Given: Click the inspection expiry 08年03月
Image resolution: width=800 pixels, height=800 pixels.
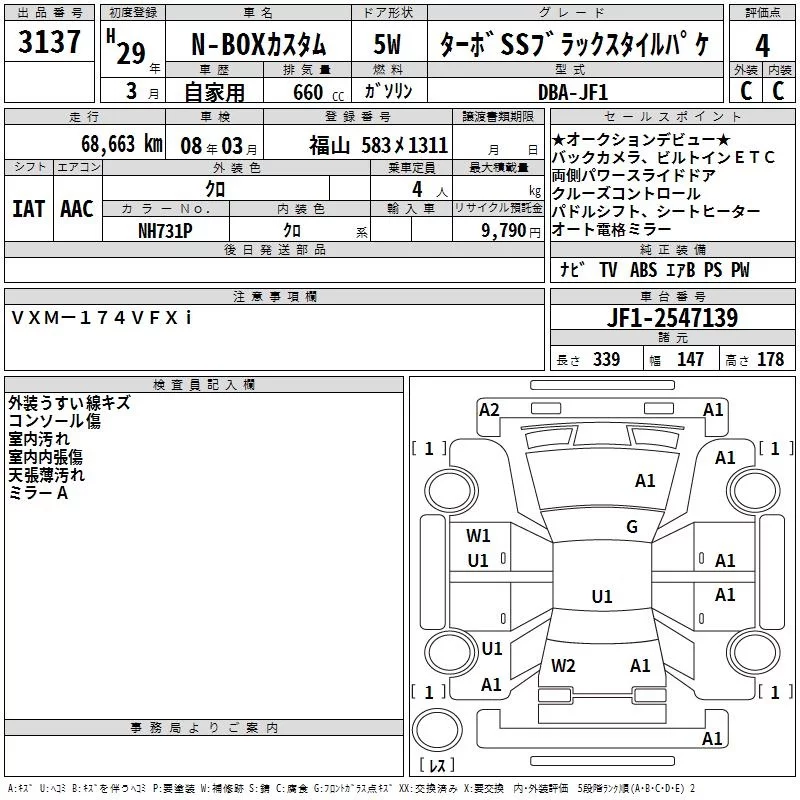Looking at the screenshot, I should click(219, 146).
